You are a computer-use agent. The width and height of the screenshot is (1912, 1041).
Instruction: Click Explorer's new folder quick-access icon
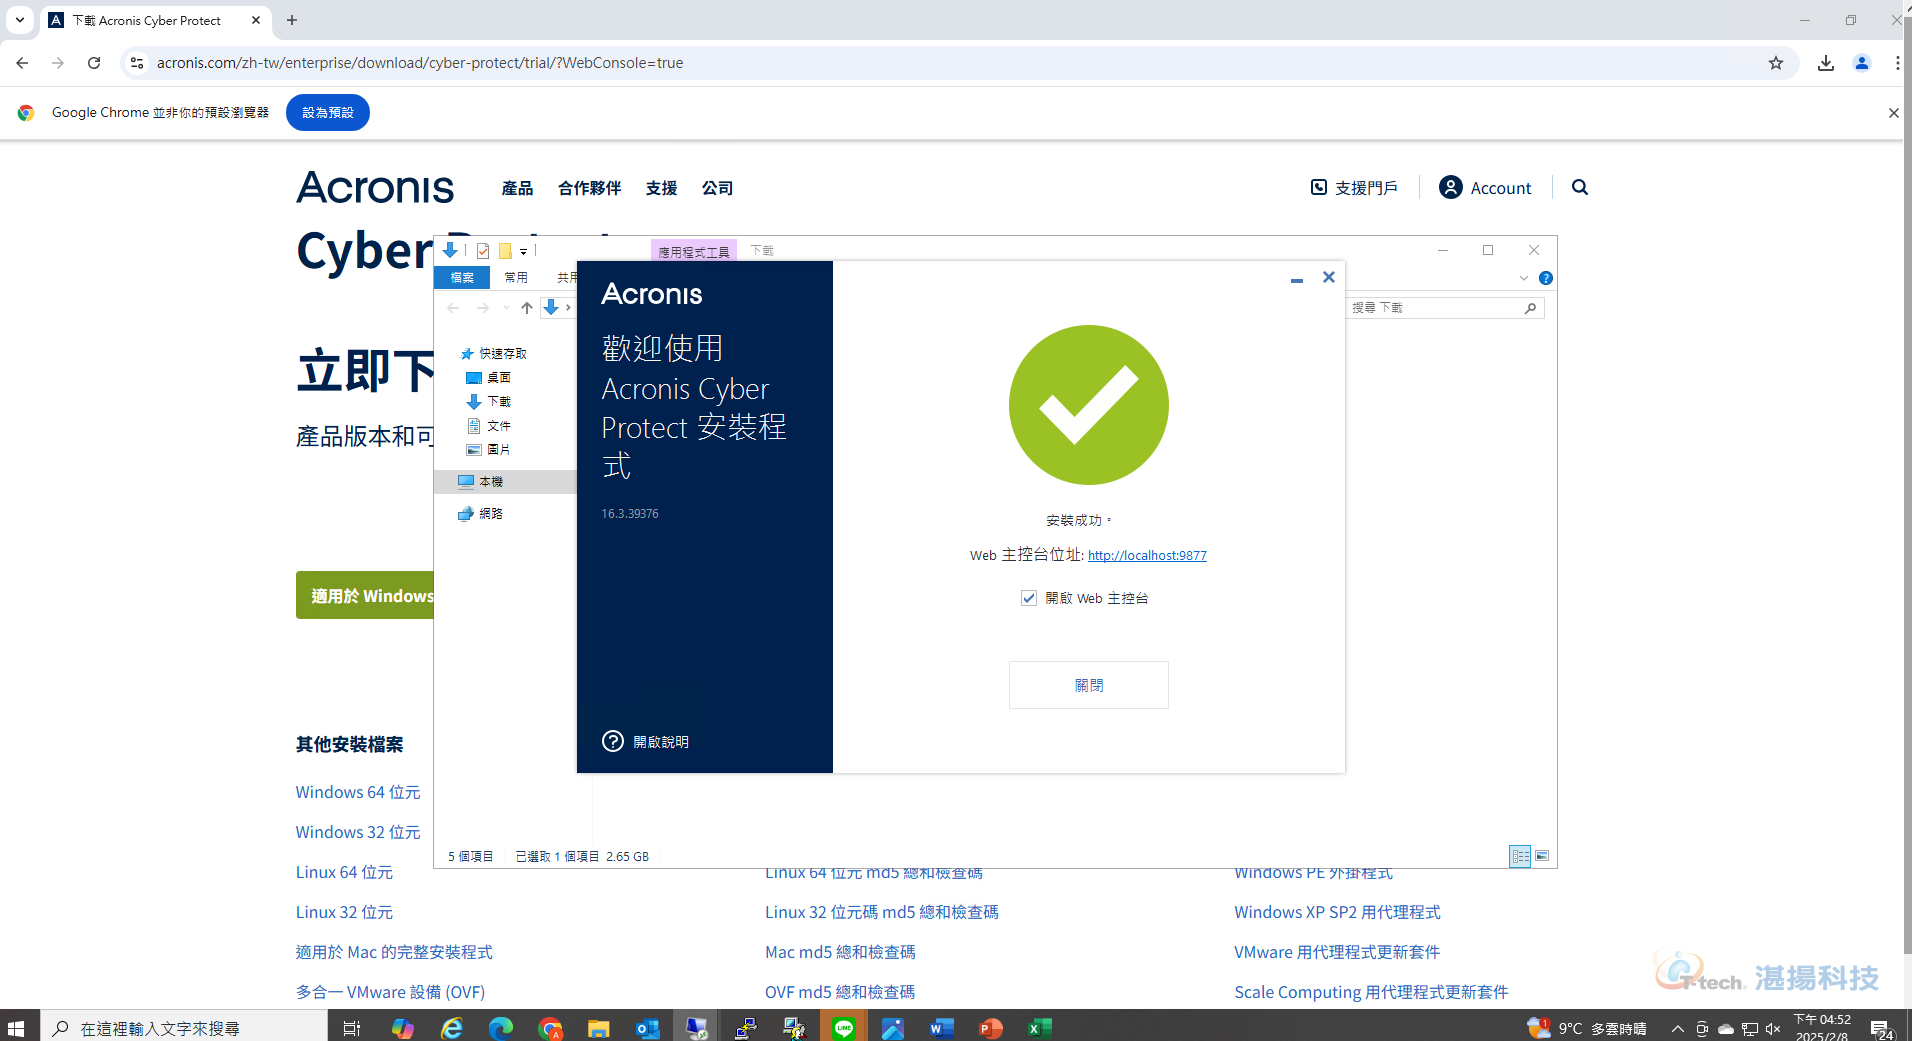pyautogui.click(x=505, y=251)
